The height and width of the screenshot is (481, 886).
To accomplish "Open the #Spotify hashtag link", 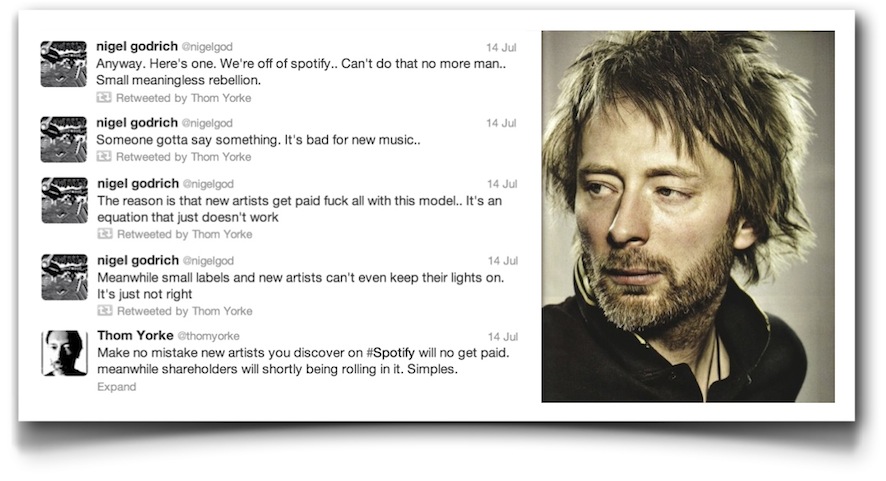I will click(x=390, y=353).
